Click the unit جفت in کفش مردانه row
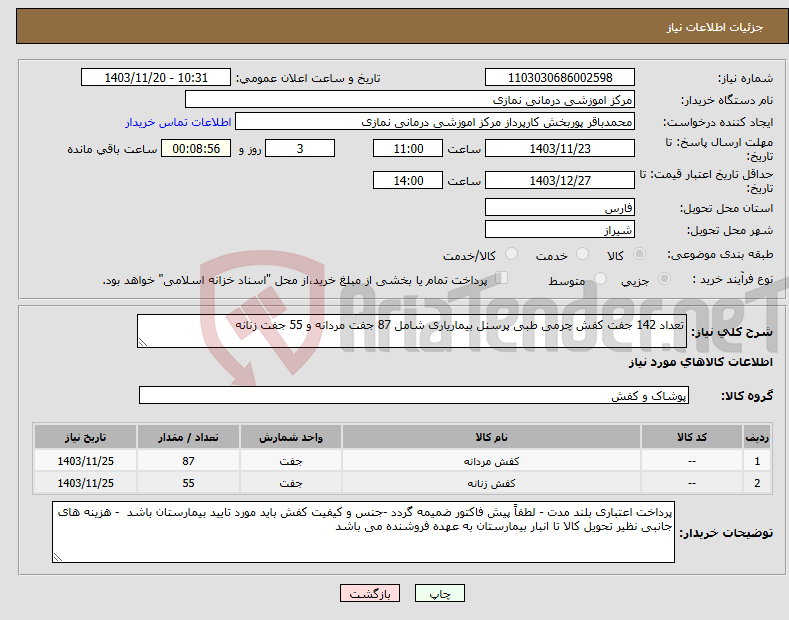789x620 pixels. 291,460
